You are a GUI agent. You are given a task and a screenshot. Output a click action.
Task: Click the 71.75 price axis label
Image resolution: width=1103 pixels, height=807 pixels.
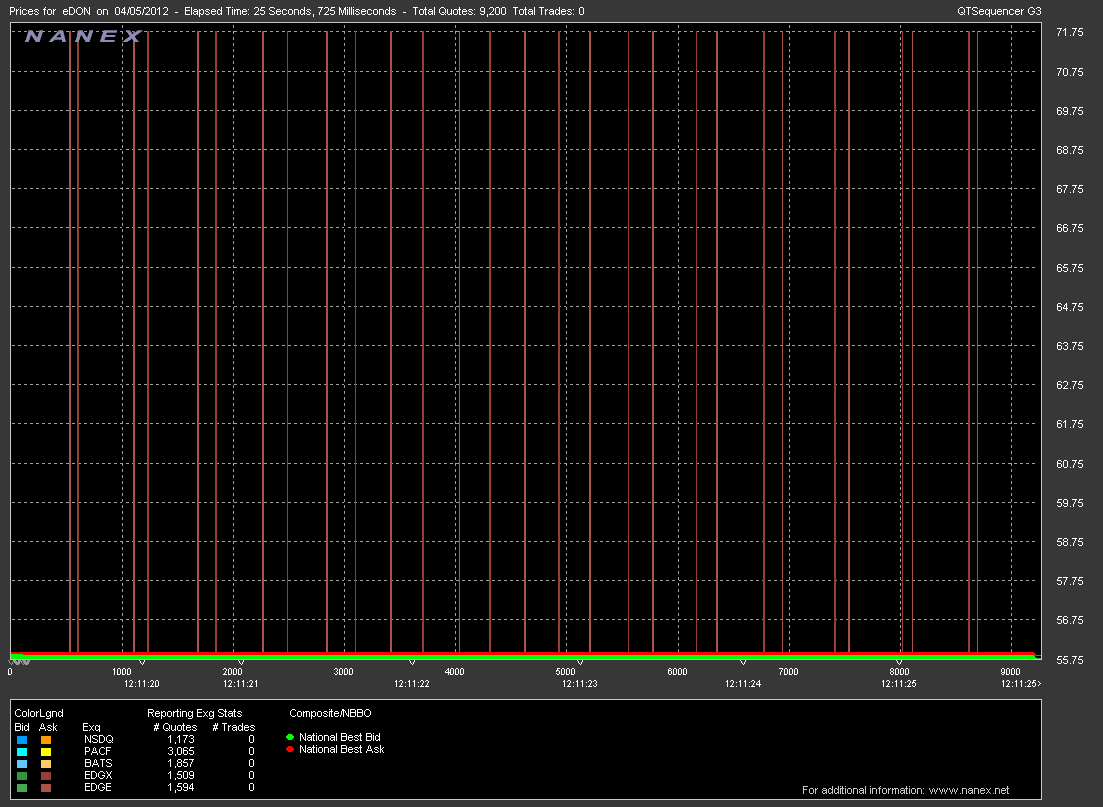coord(1069,32)
